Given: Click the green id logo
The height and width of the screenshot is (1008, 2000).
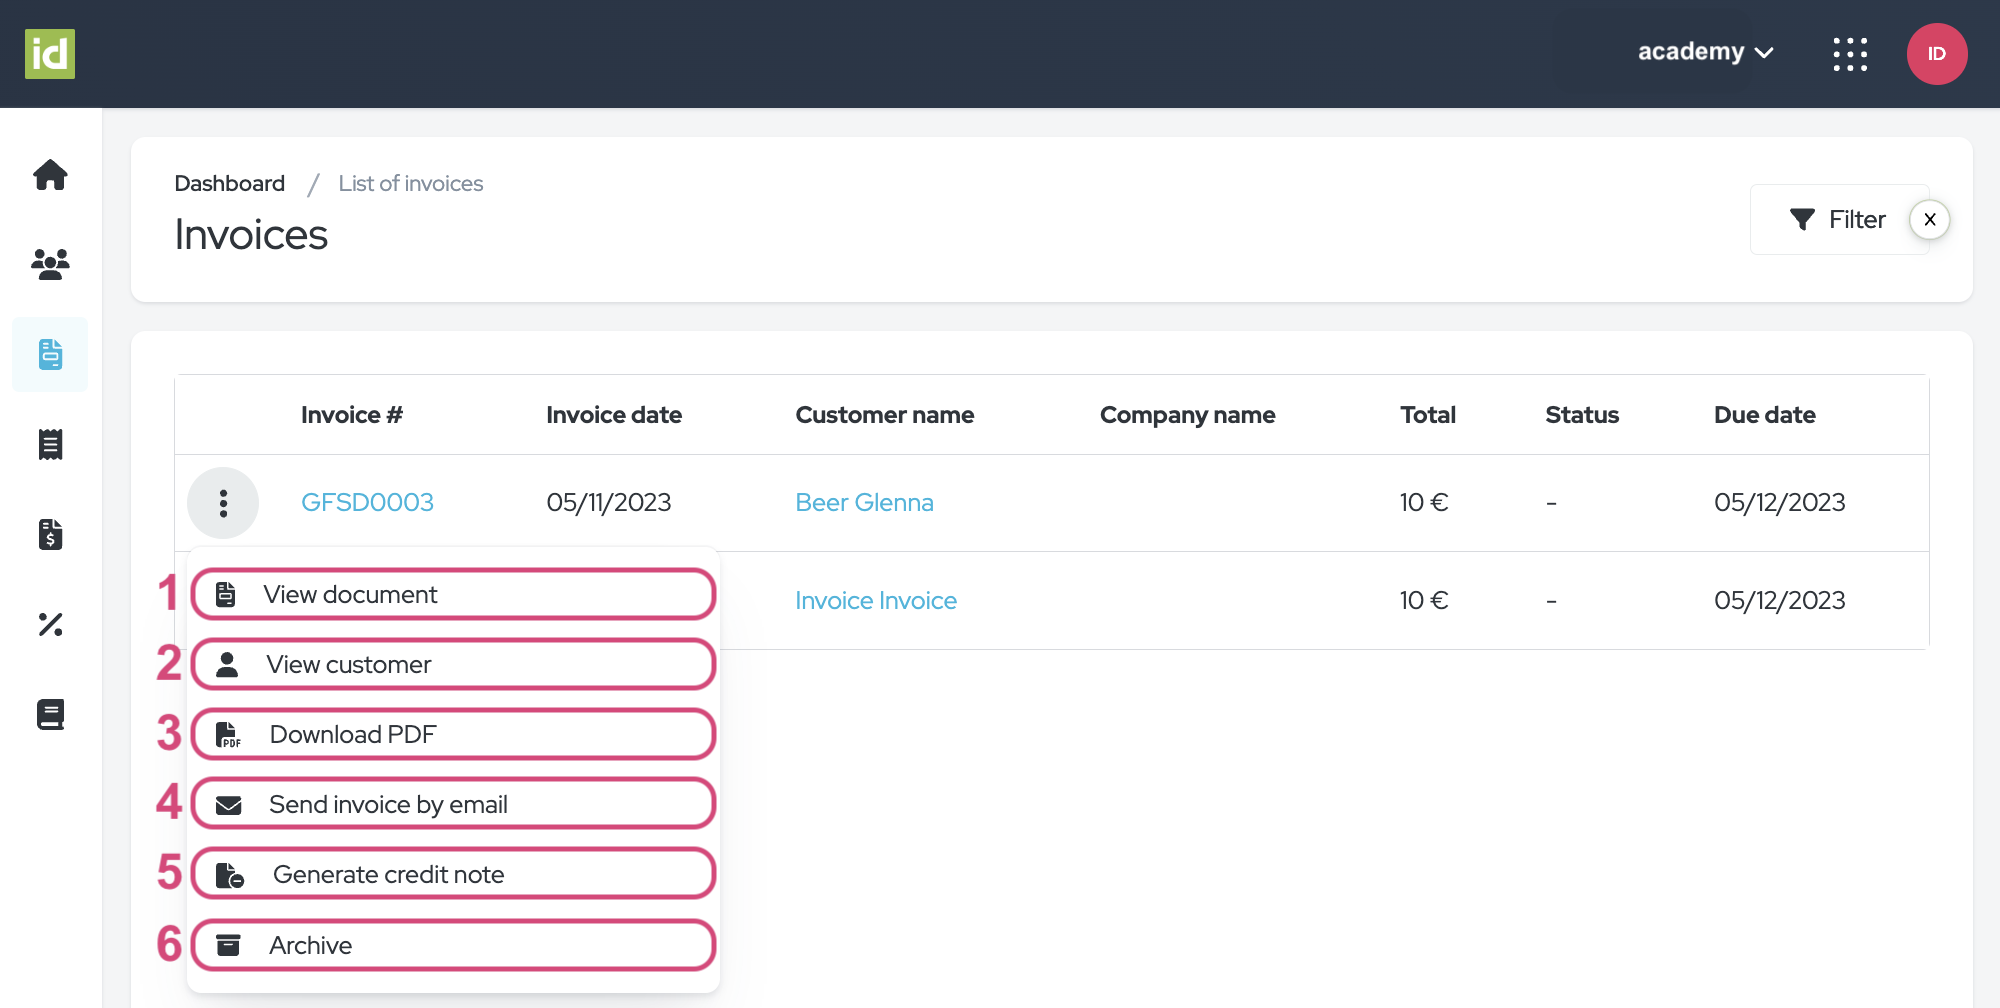Looking at the screenshot, I should [x=50, y=54].
